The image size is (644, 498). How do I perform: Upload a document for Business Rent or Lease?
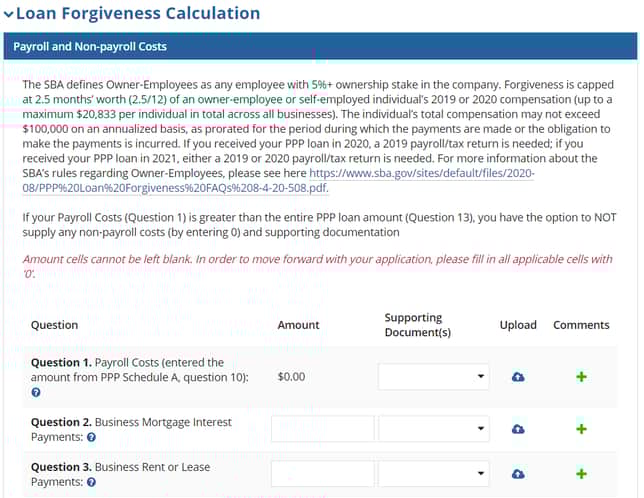[x=518, y=474]
